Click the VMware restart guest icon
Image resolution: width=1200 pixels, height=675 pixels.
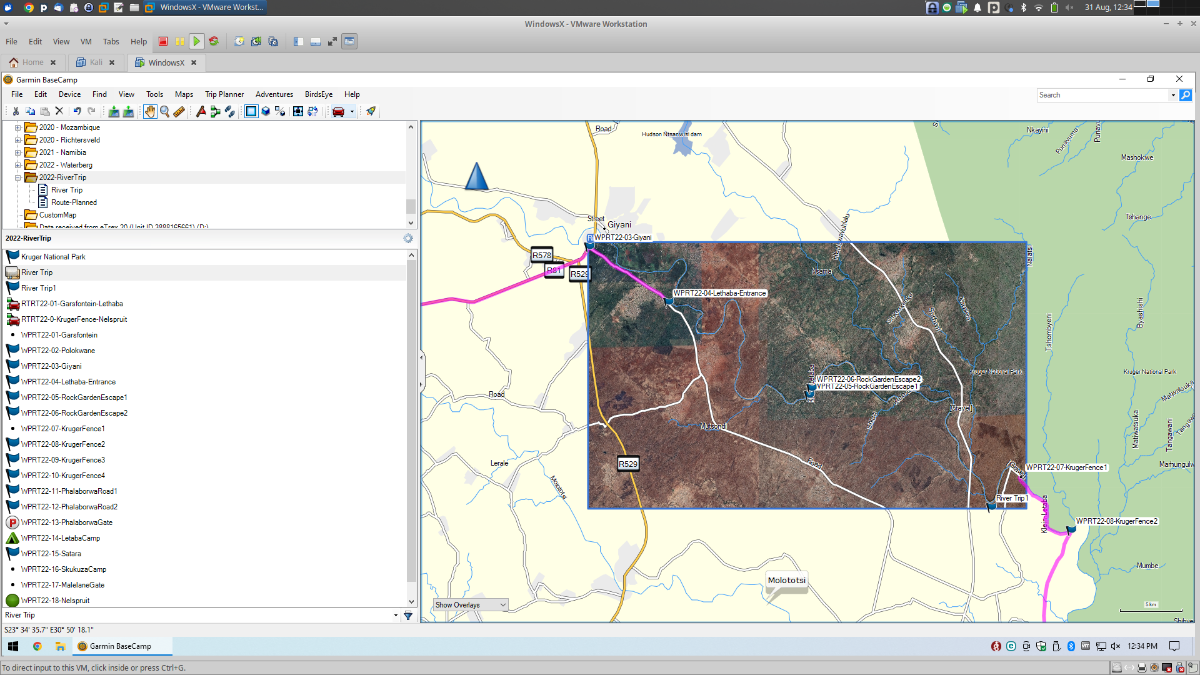213,41
